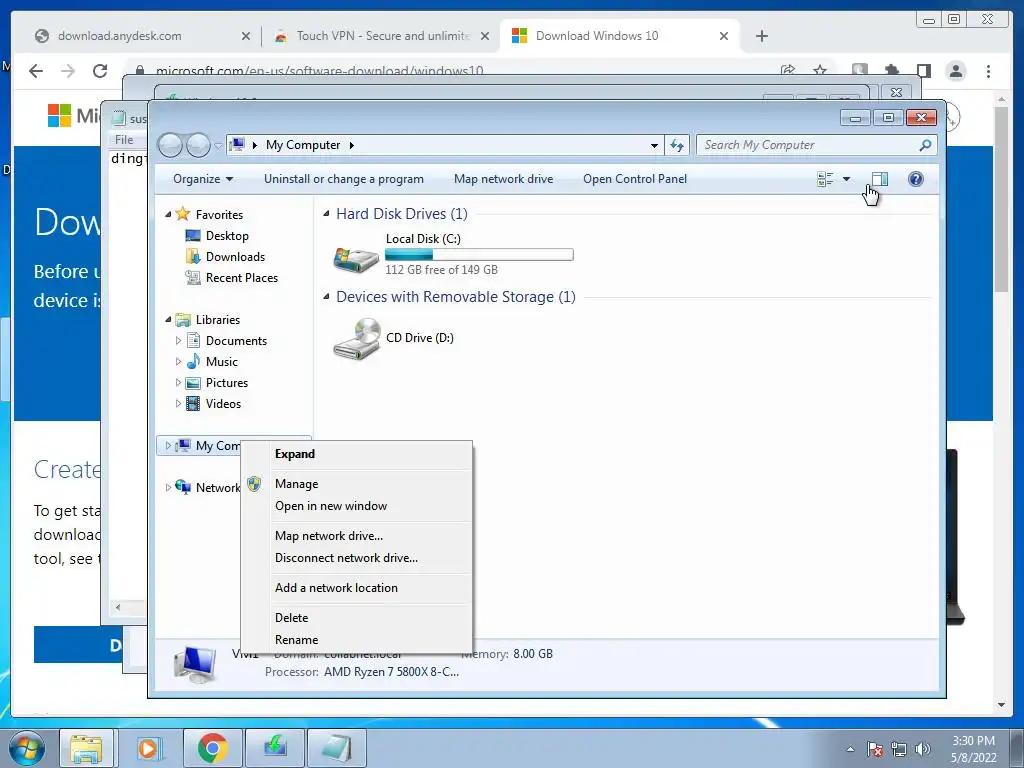Screen dimensions: 1024x768
Task: Collapse Hard Disk Drives group header
Action: 326,214
